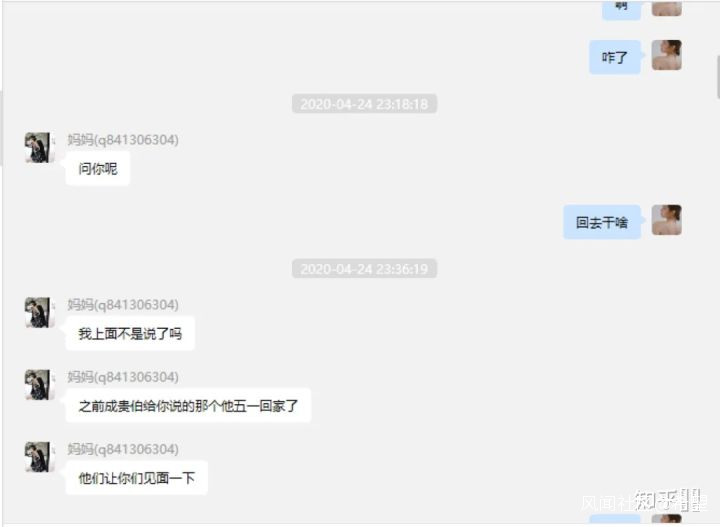The height and width of the screenshot is (527, 720).
Task: Select the "回去干啥" message bubble
Action: [602, 222]
